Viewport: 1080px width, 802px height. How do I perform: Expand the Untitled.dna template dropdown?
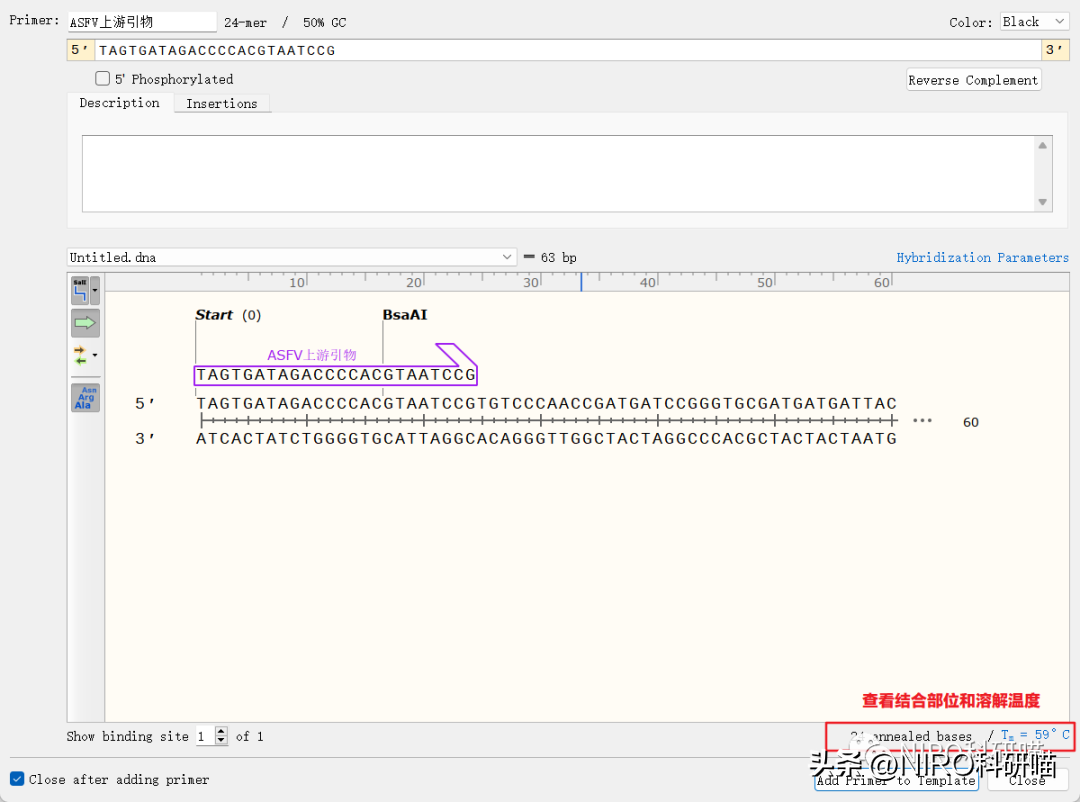coord(507,257)
